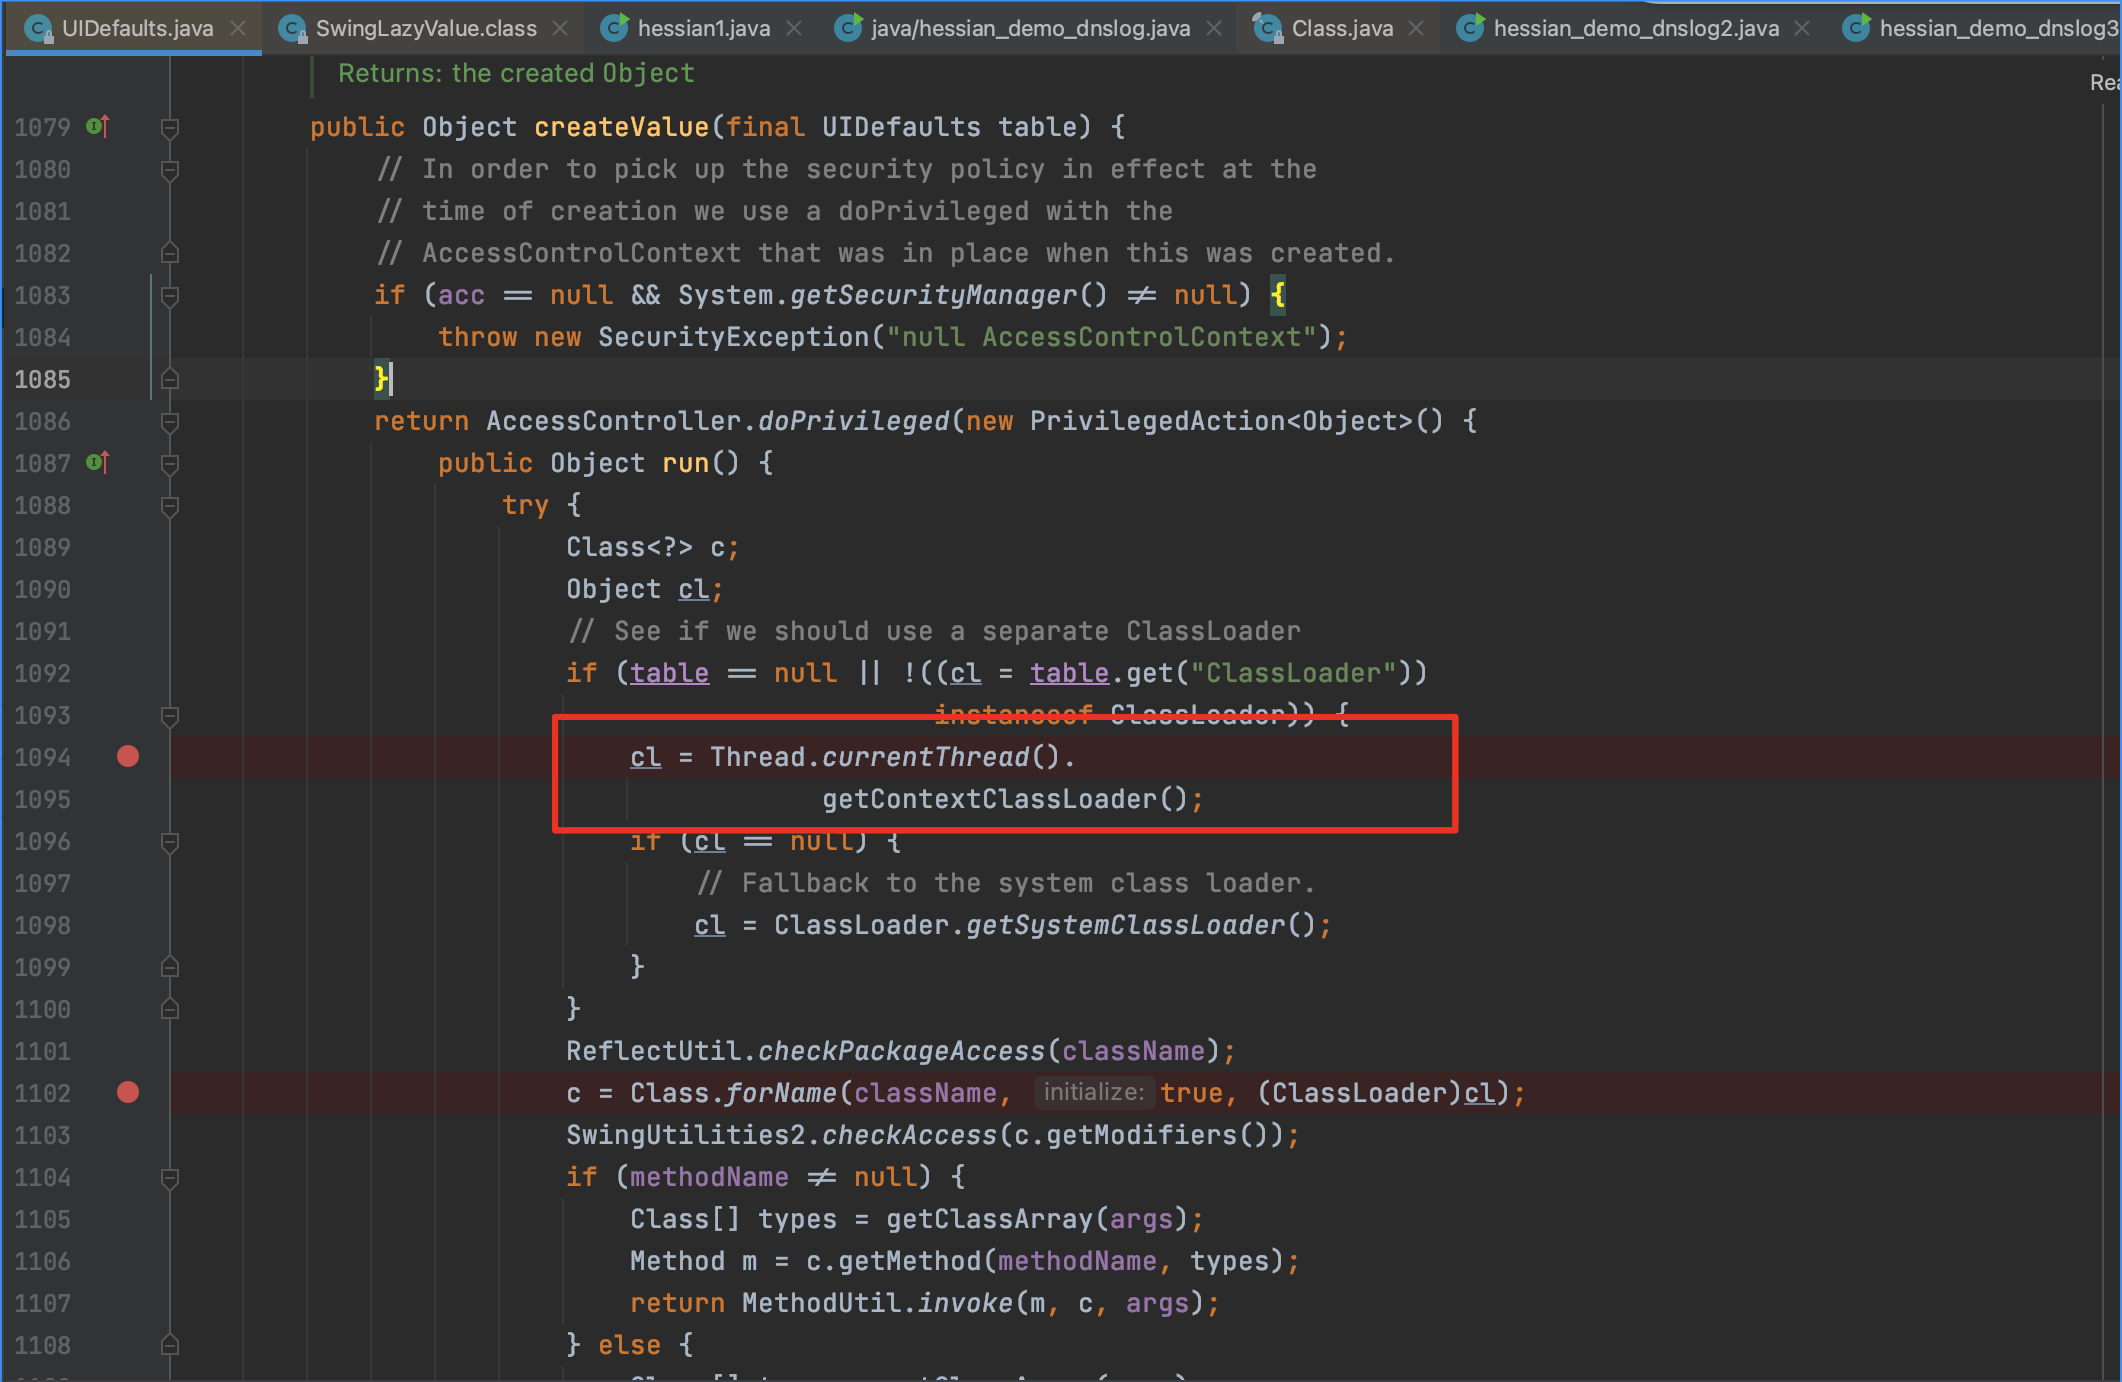Remove the breakpoint at line 1094
This screenshot has height=1382, width=2122.
128,756
